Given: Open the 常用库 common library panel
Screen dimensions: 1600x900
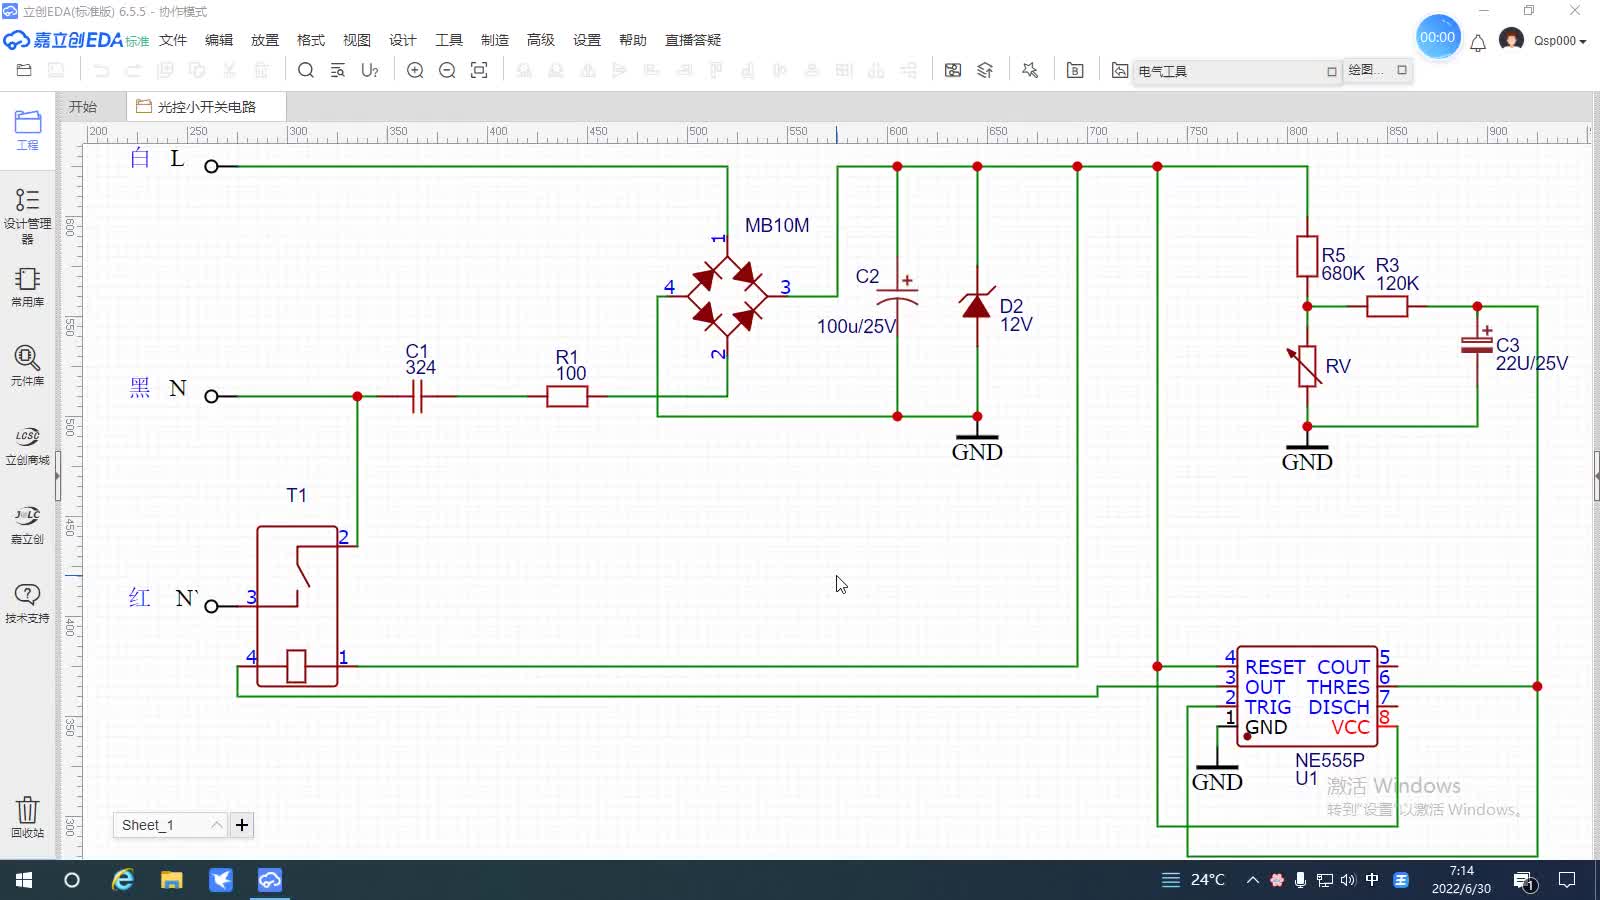Looking at the screenshot, I should 28,286.
